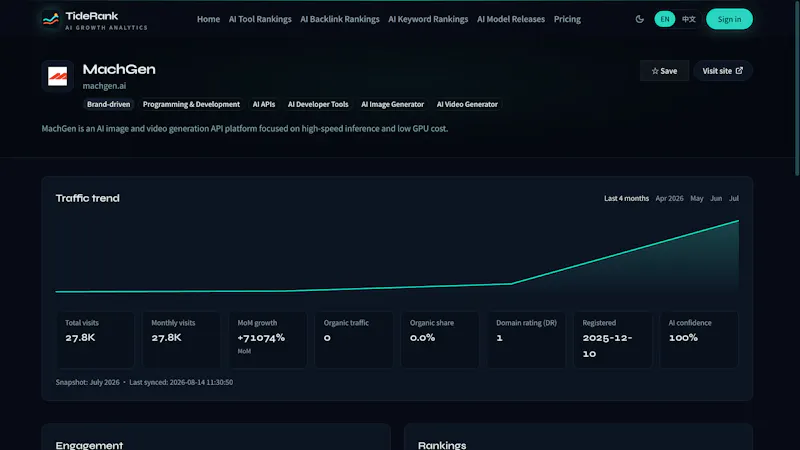
Task: Open AI Model Releases
Action: pos(511,19)
